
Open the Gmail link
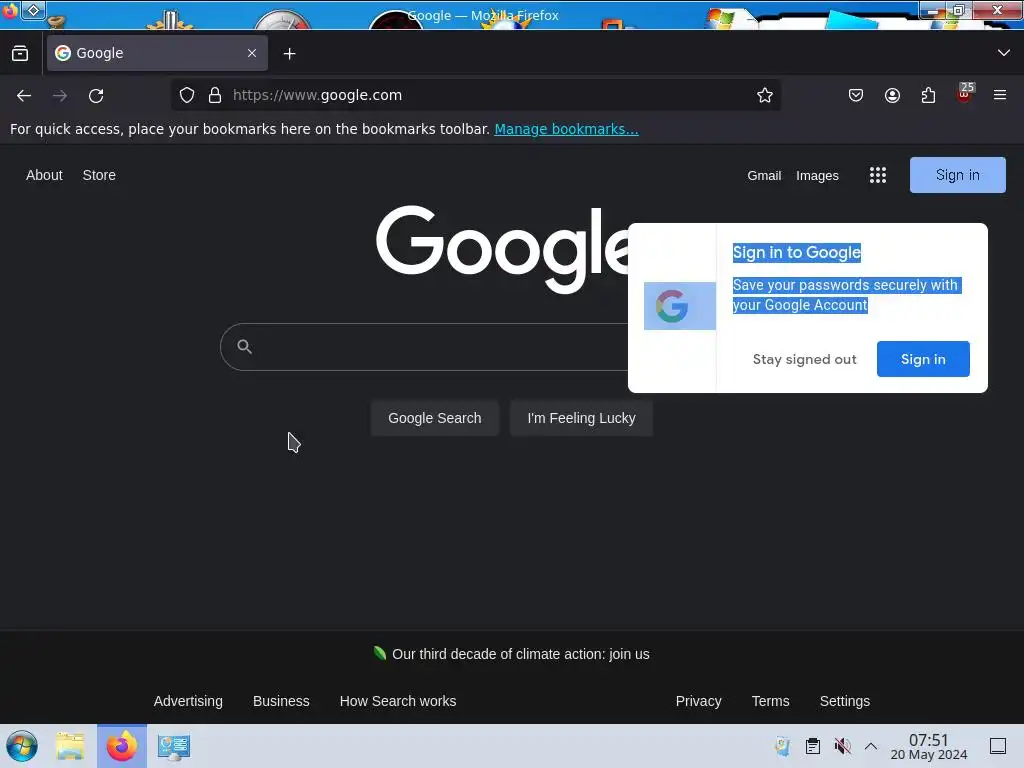pyautogui.click(x=764, y=176)
